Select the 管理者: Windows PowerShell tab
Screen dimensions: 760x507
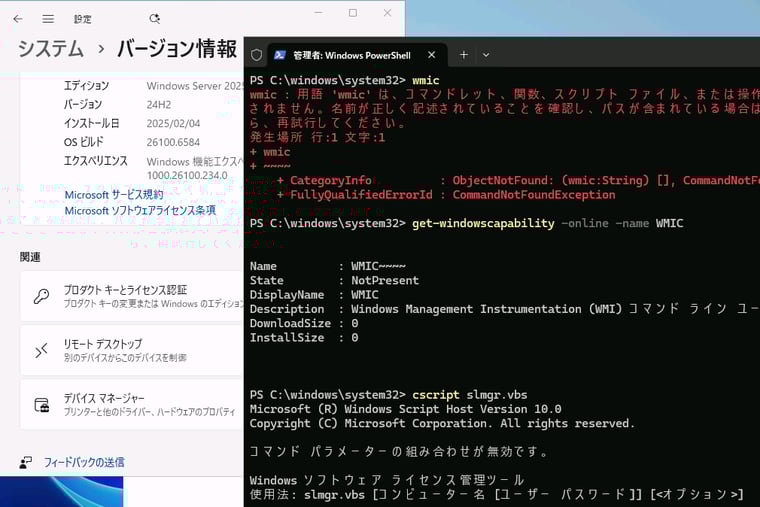(x=350, y=55)
